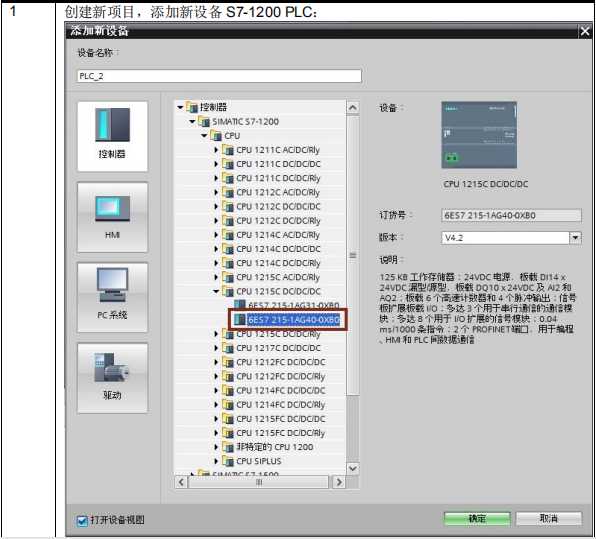Image resolution: width=596 pixels, height=539 pixels.
Task: Select CPU 1212FC DC/DC/Rly row
Action: coord(260,377)
